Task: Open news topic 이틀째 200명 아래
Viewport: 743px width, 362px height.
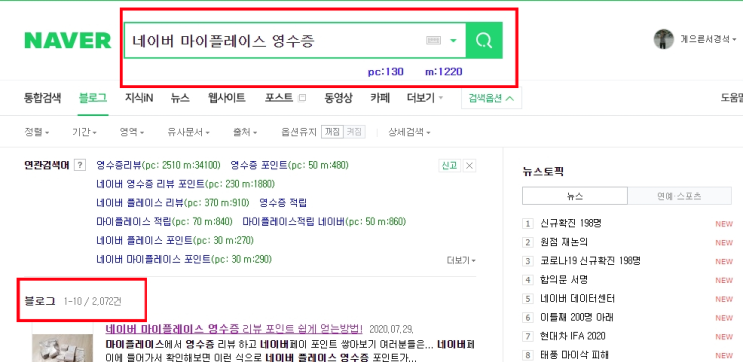Action: point(577,317)
